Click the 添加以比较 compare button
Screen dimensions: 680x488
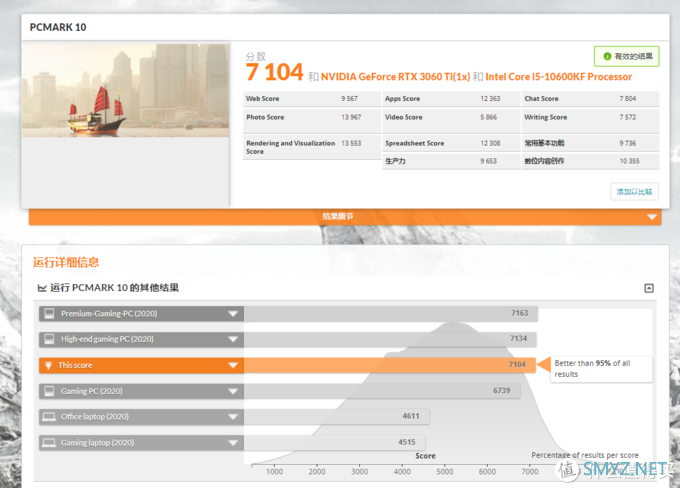[x=634, y=192]
